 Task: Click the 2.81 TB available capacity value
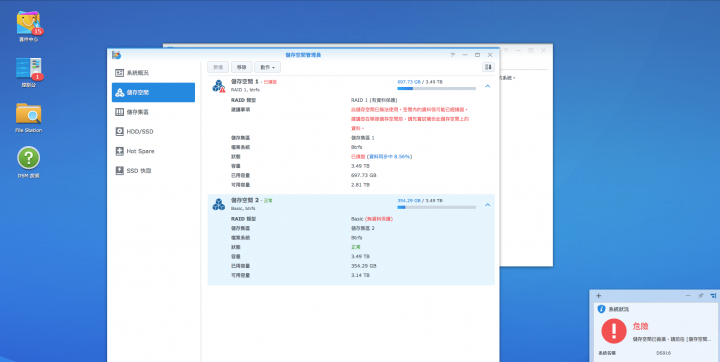coord(360,185)
